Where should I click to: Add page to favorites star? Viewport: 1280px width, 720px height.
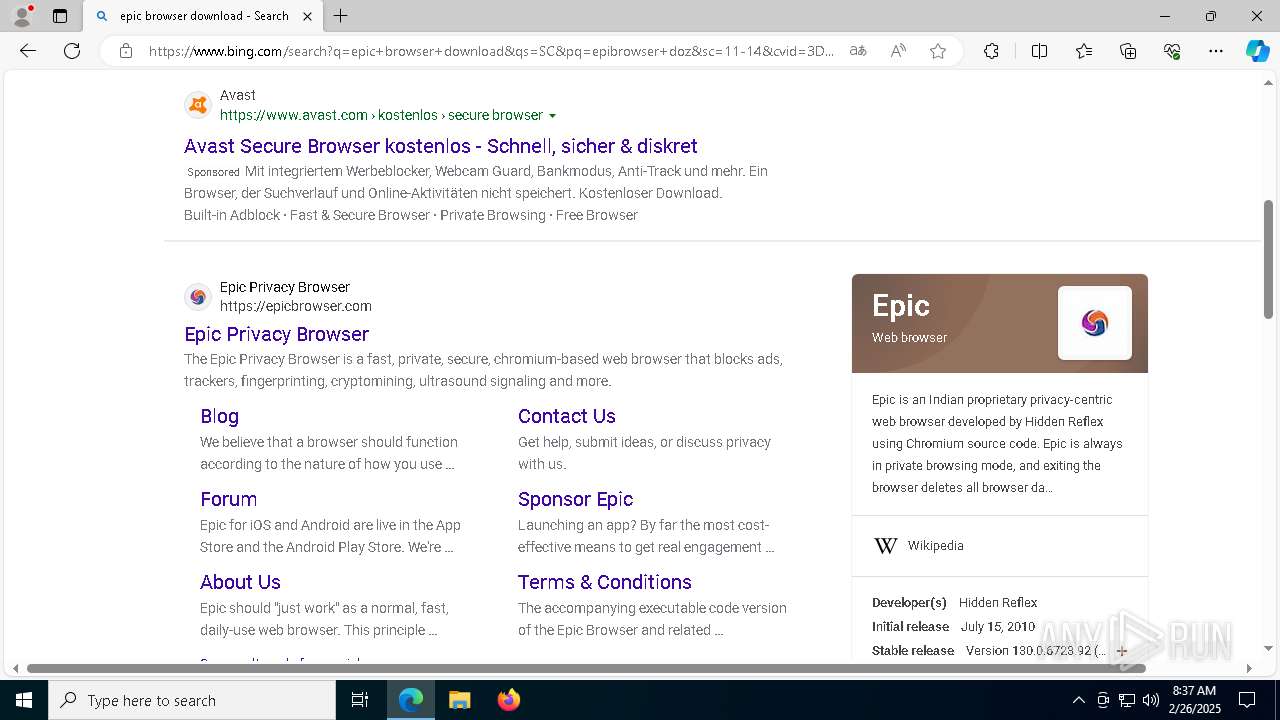tap(938, 51)
